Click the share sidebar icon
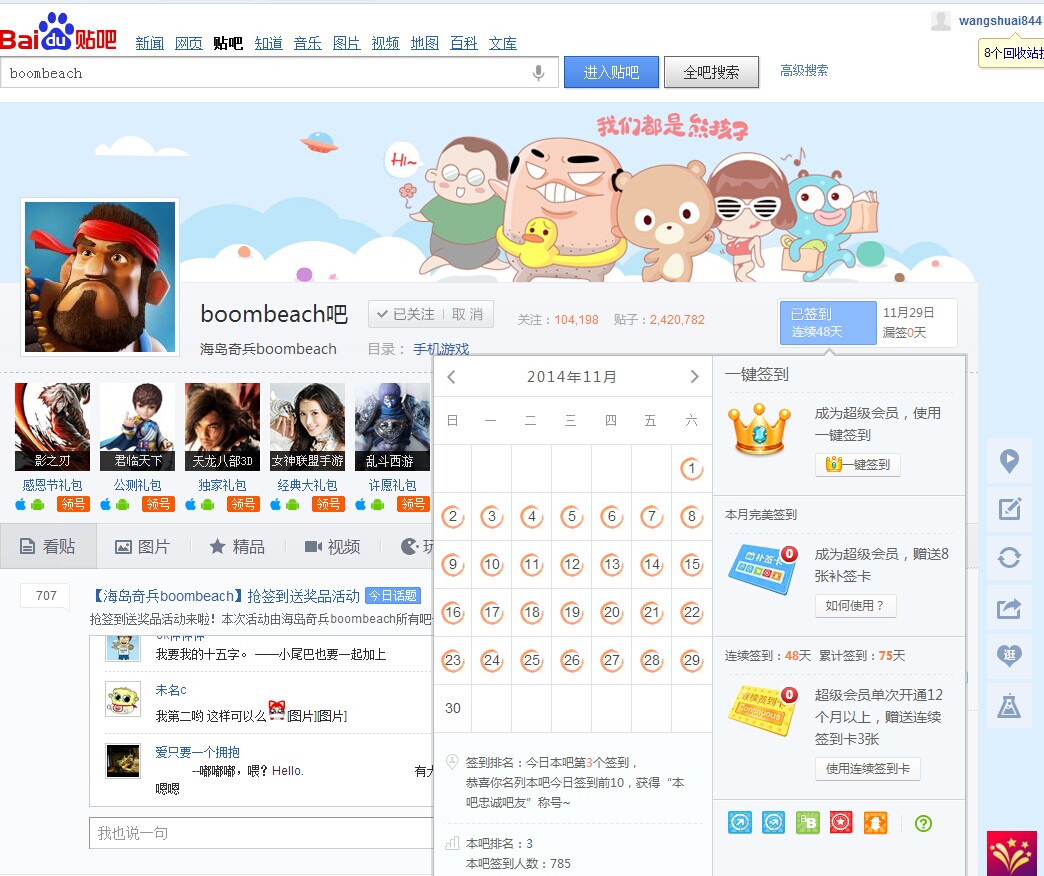This screenshot has width=1044, height=876. coord(1009,608)
